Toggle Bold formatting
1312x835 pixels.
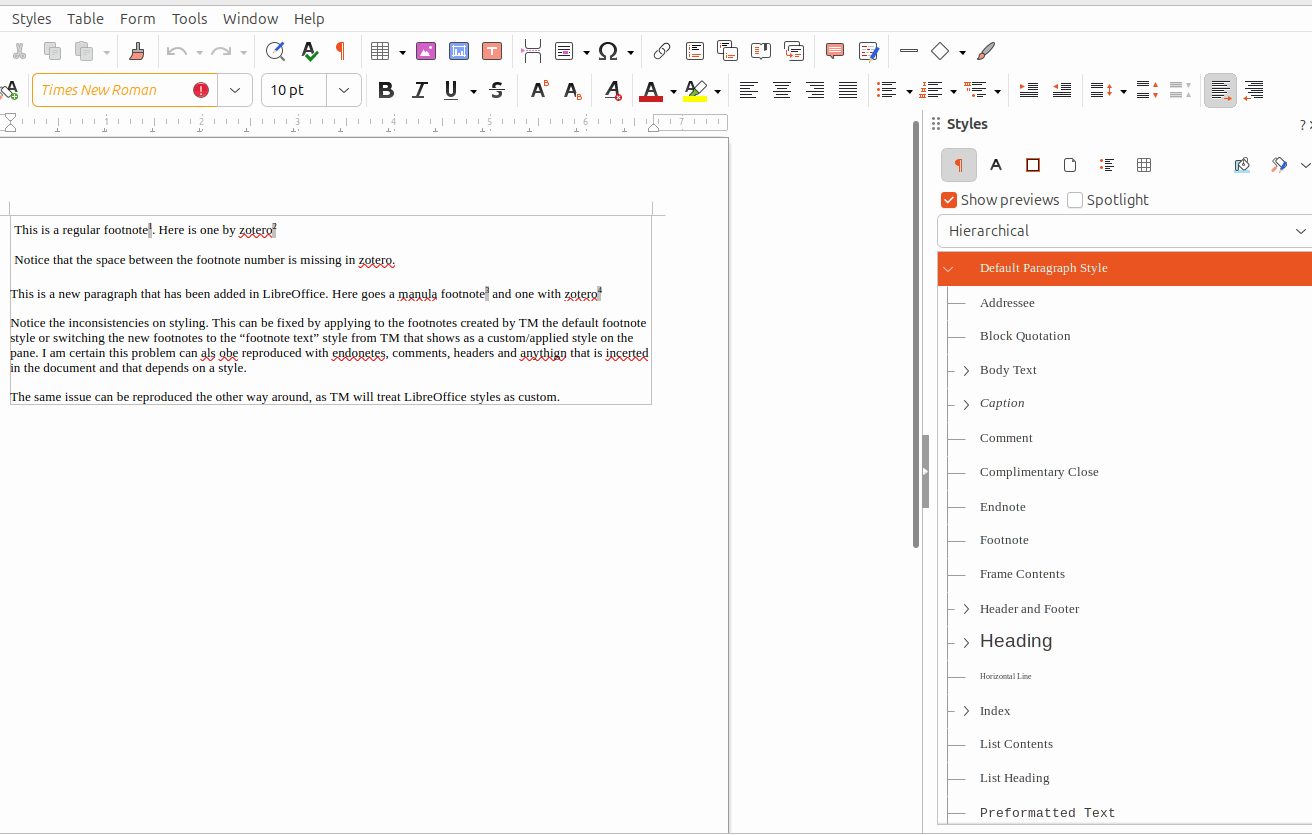click(x=386, y=90)
